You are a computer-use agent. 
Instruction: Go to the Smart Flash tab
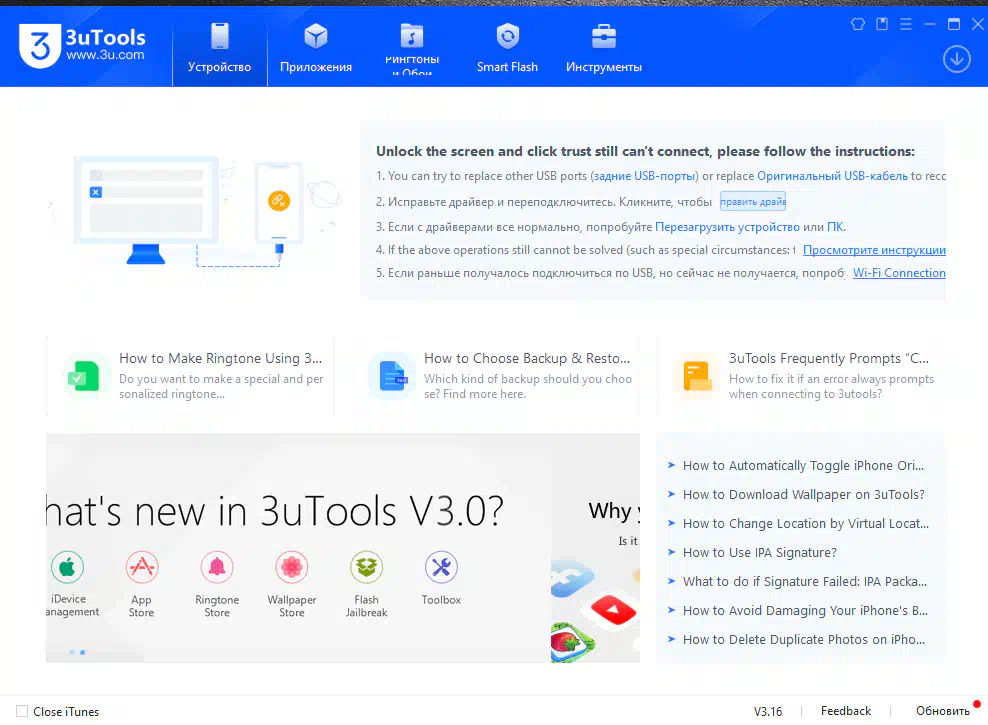(x=507, y=47)
